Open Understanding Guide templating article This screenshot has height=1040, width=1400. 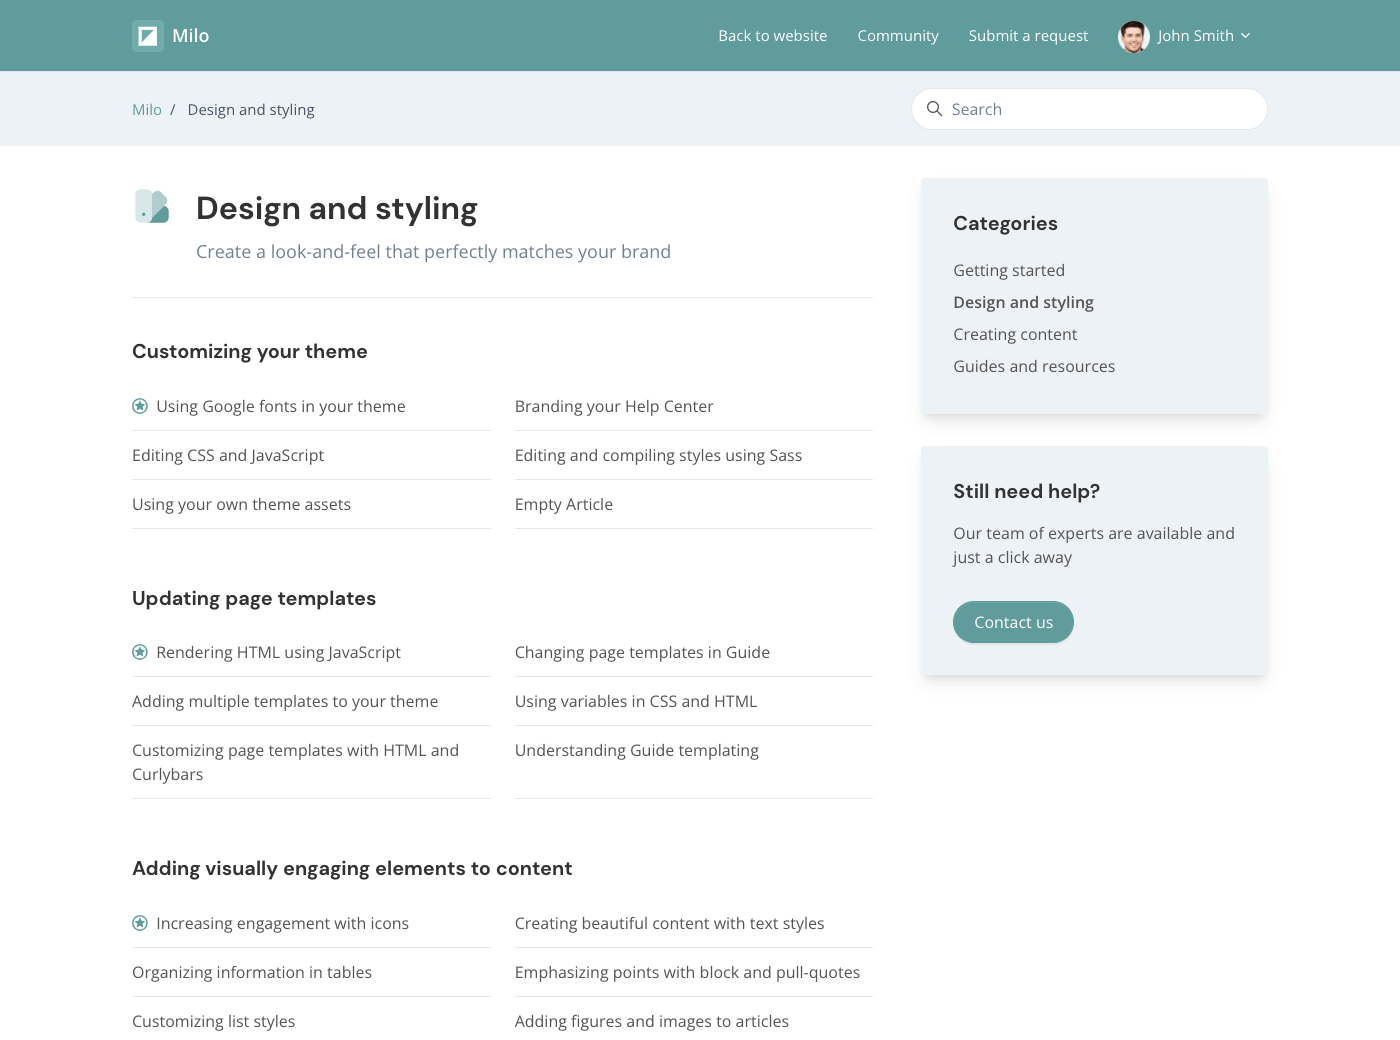point(636,750)
